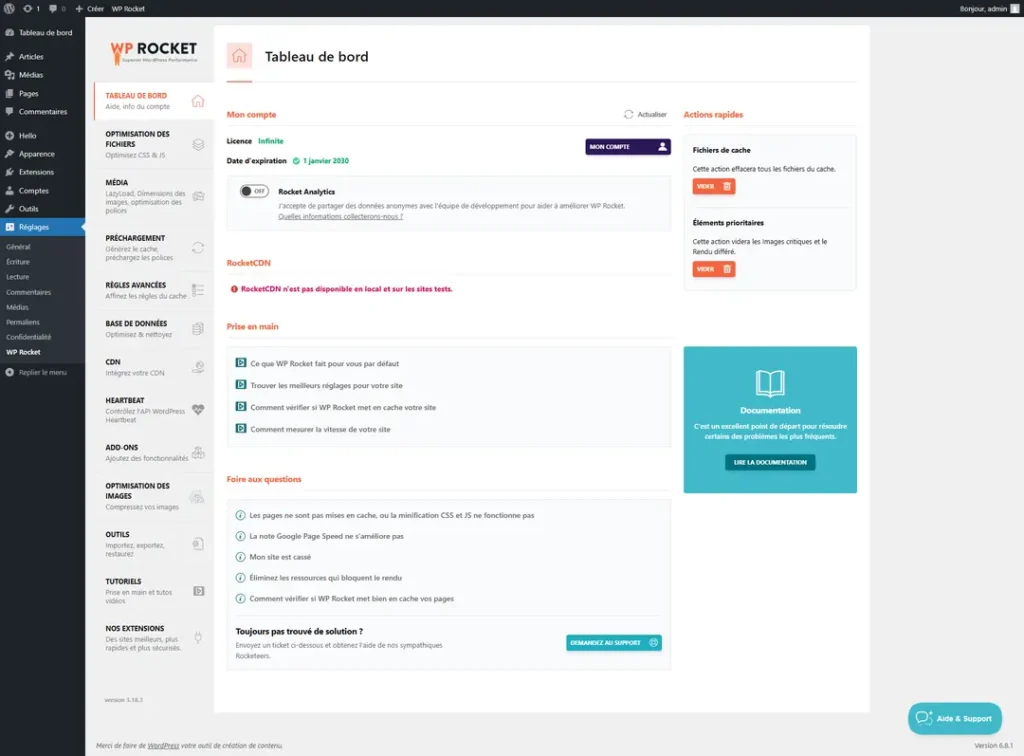
Task: Open Quelles informations collecterons-nous link
Action: [x=340, y=217]
